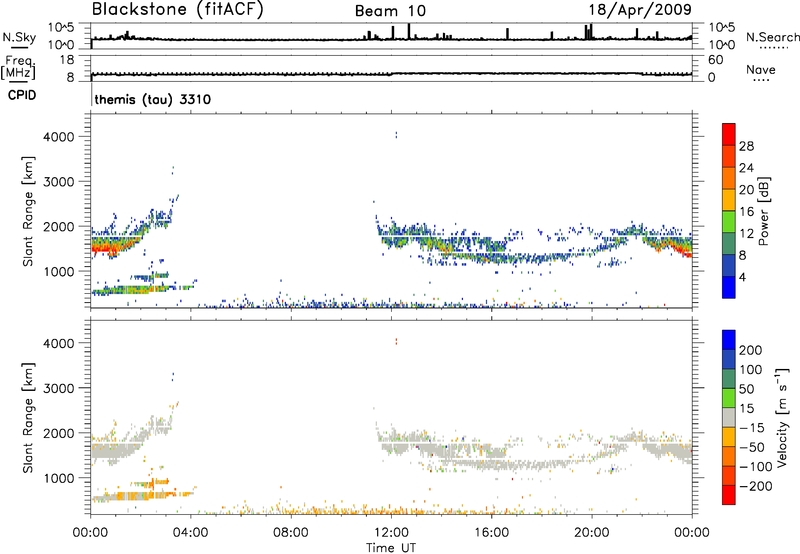This screenshot has height=554, width=800.
Task: Click the '04:00' time tick label
Action: (190, 533)
